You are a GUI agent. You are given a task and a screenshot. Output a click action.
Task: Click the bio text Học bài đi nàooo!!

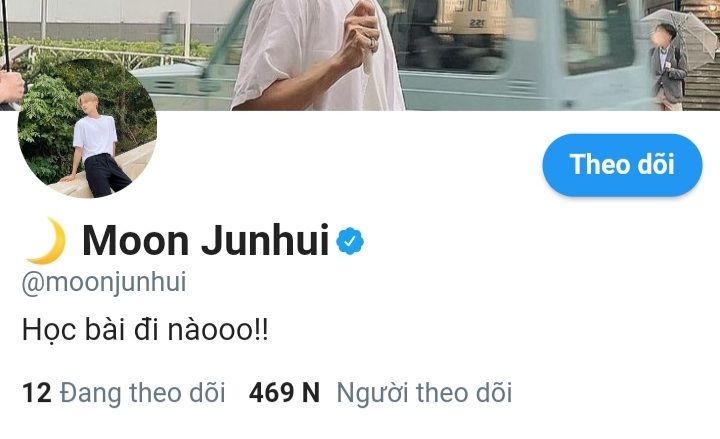[145, 330]
